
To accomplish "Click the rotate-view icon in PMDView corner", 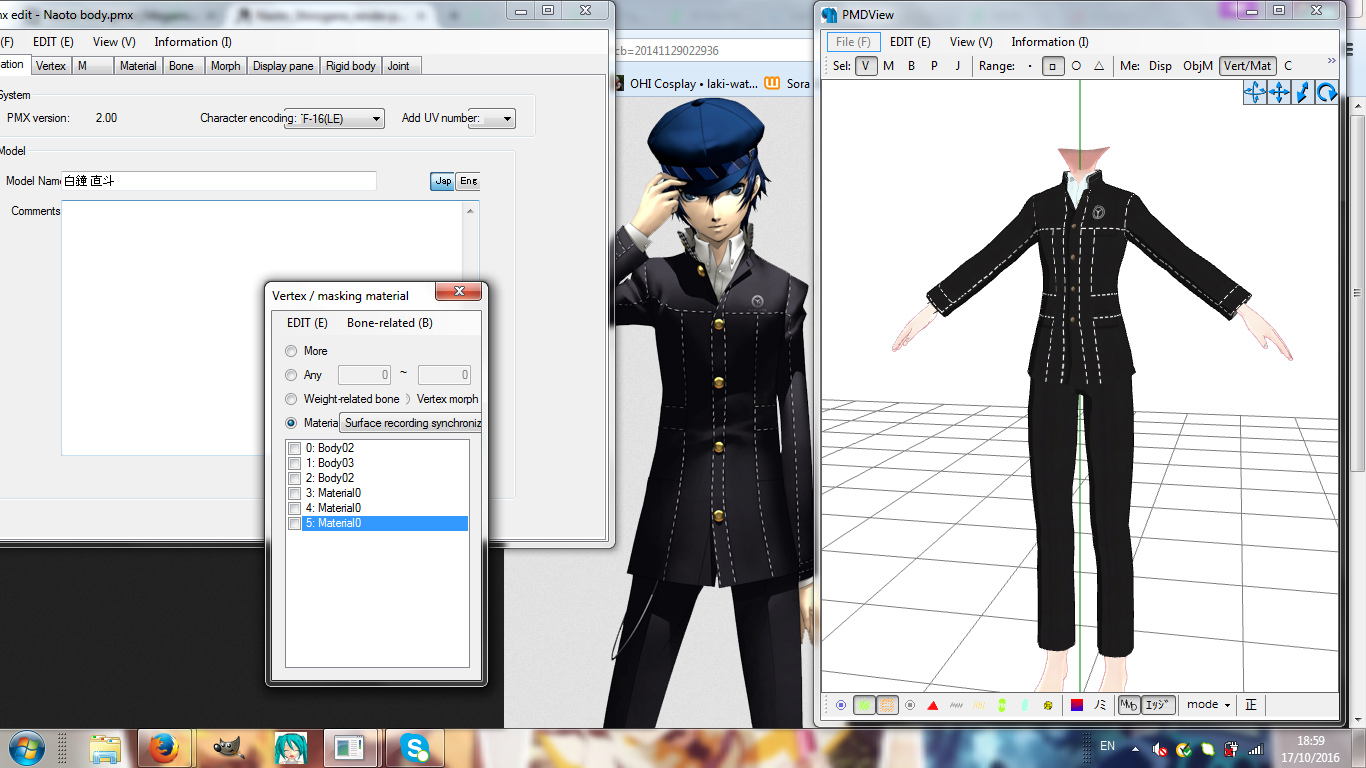I will [1255, 92].
